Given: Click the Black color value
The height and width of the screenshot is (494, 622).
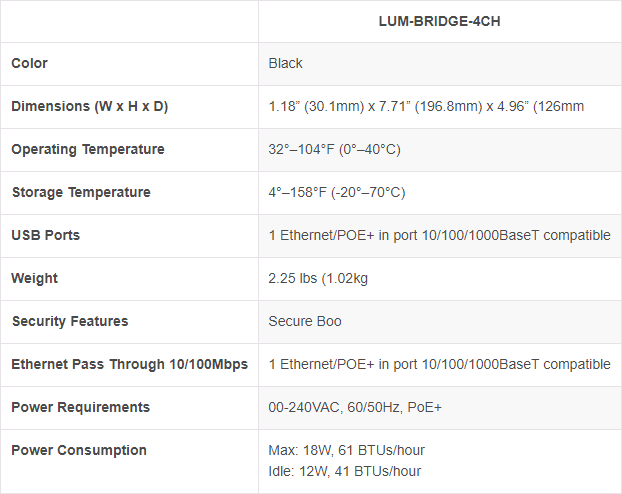Looking at the screenshot, I should [286, 64].
